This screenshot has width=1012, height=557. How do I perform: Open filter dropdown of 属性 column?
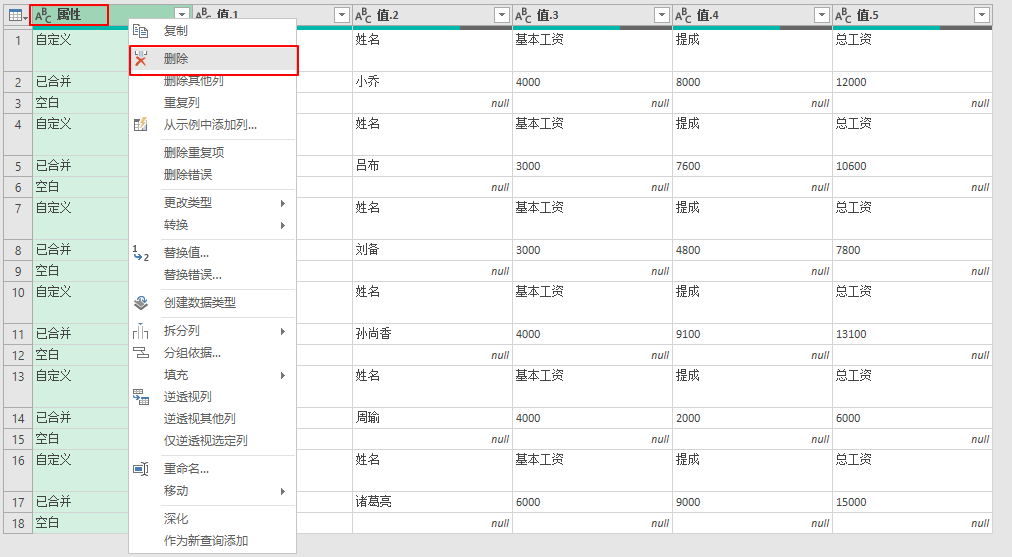(x=182, y=15)
